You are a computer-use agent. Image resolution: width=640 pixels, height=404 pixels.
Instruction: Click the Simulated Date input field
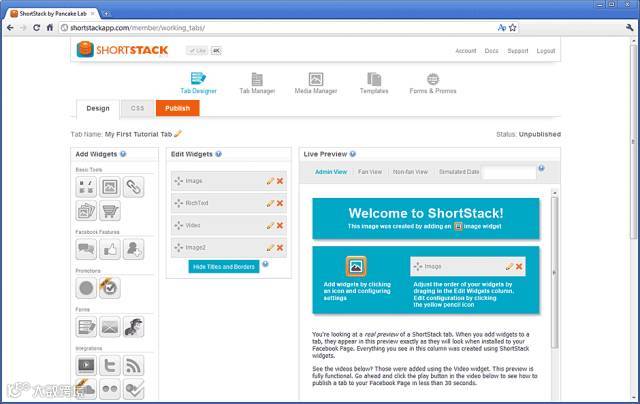click(x=509, y=172)
